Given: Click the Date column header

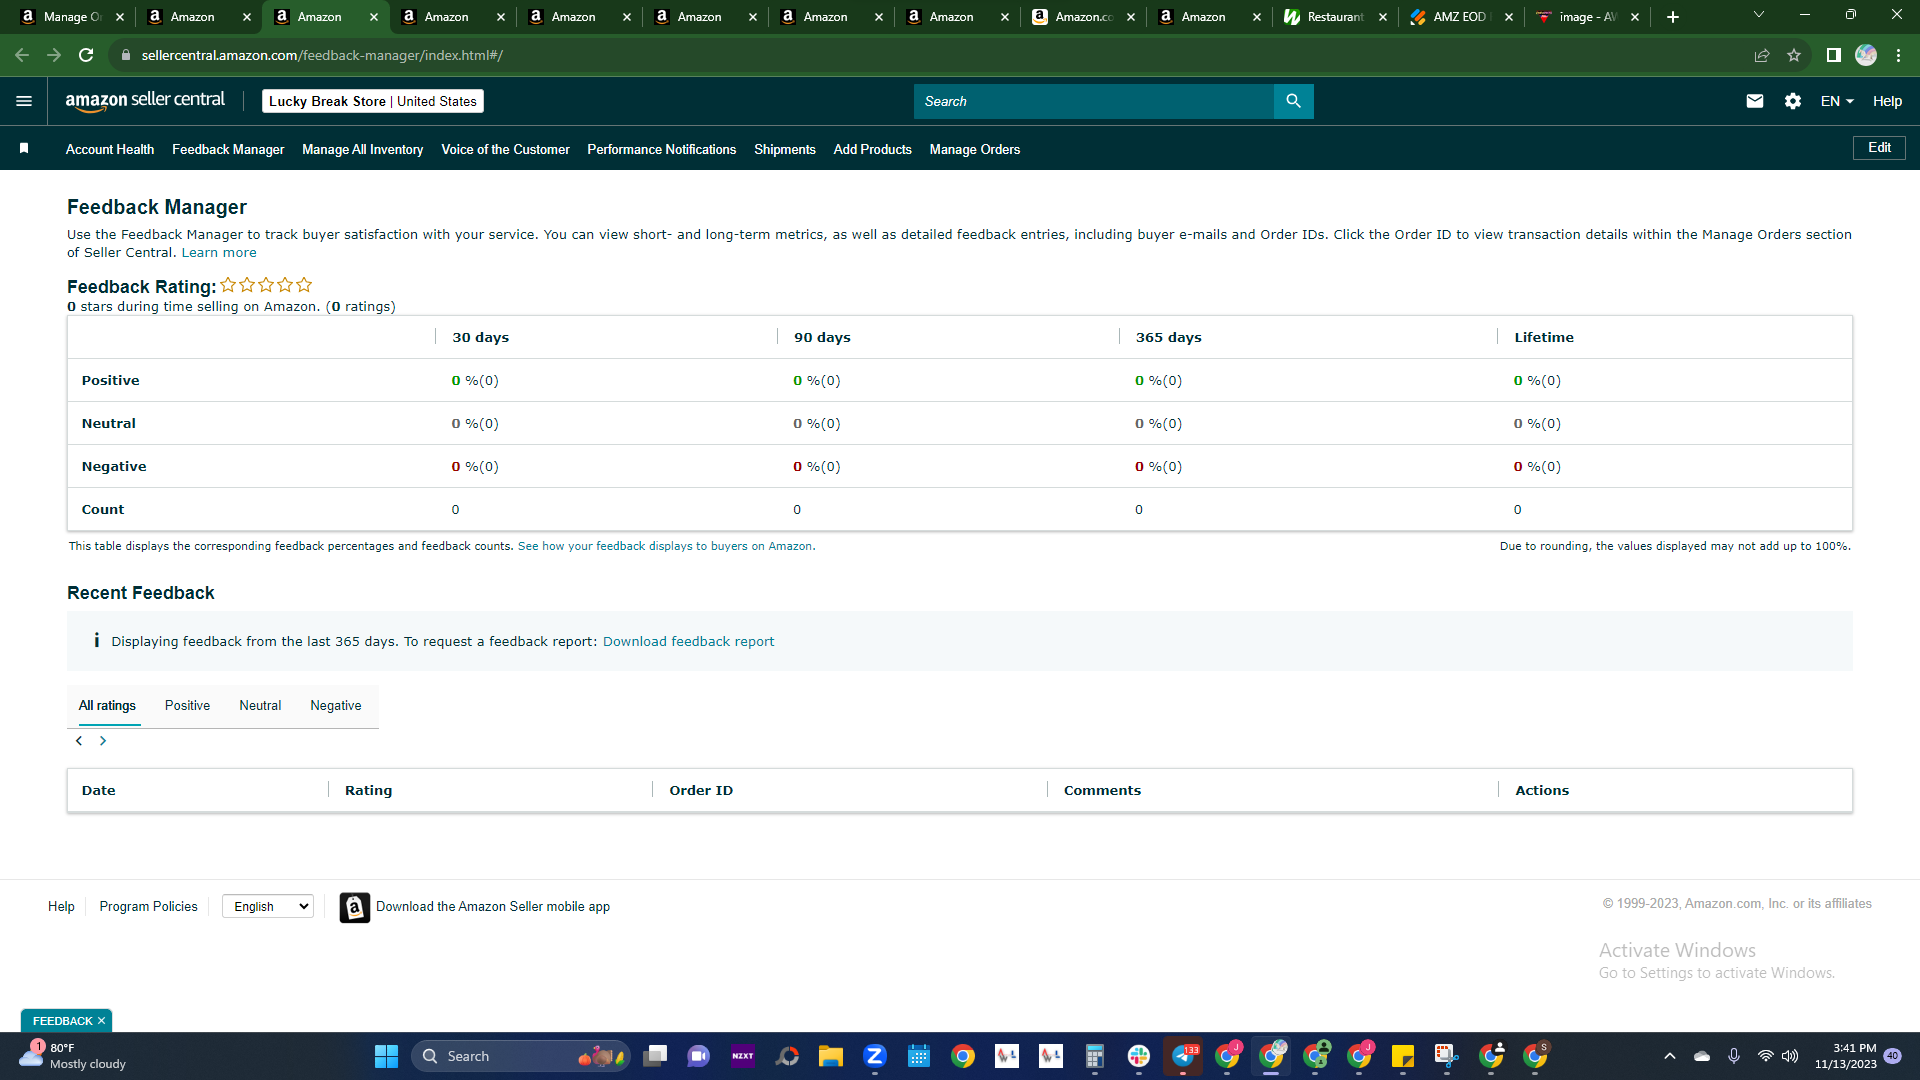Looking at the screenshot, I should 98,790.
